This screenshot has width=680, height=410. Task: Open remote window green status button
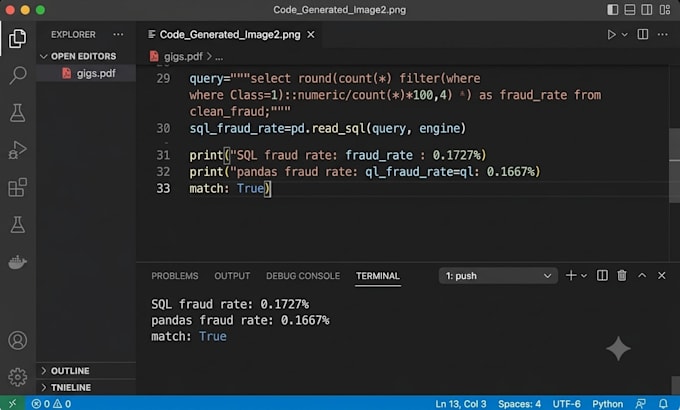click(13, 403)
